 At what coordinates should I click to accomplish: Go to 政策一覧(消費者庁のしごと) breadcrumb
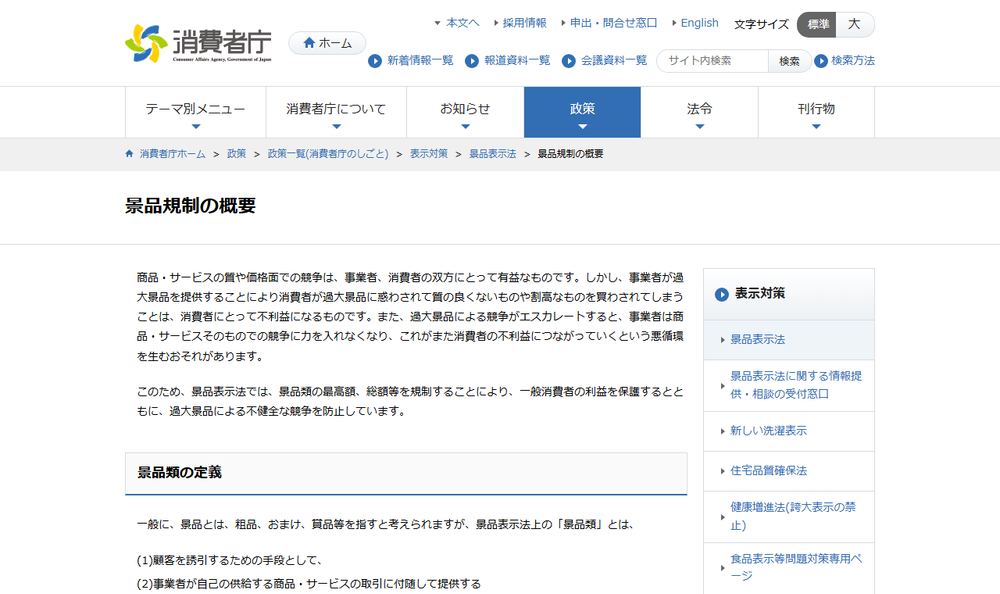pyautogui.click(x=328, y=154)
